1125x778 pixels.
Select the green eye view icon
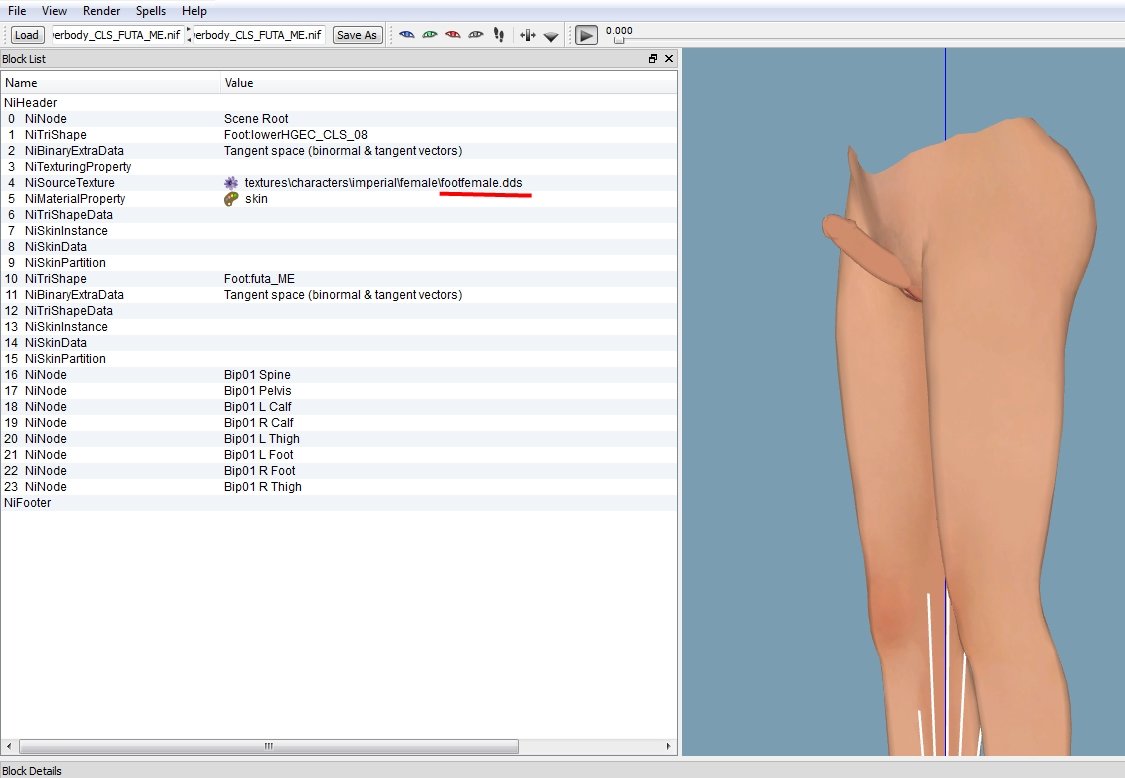click(430, 34)
